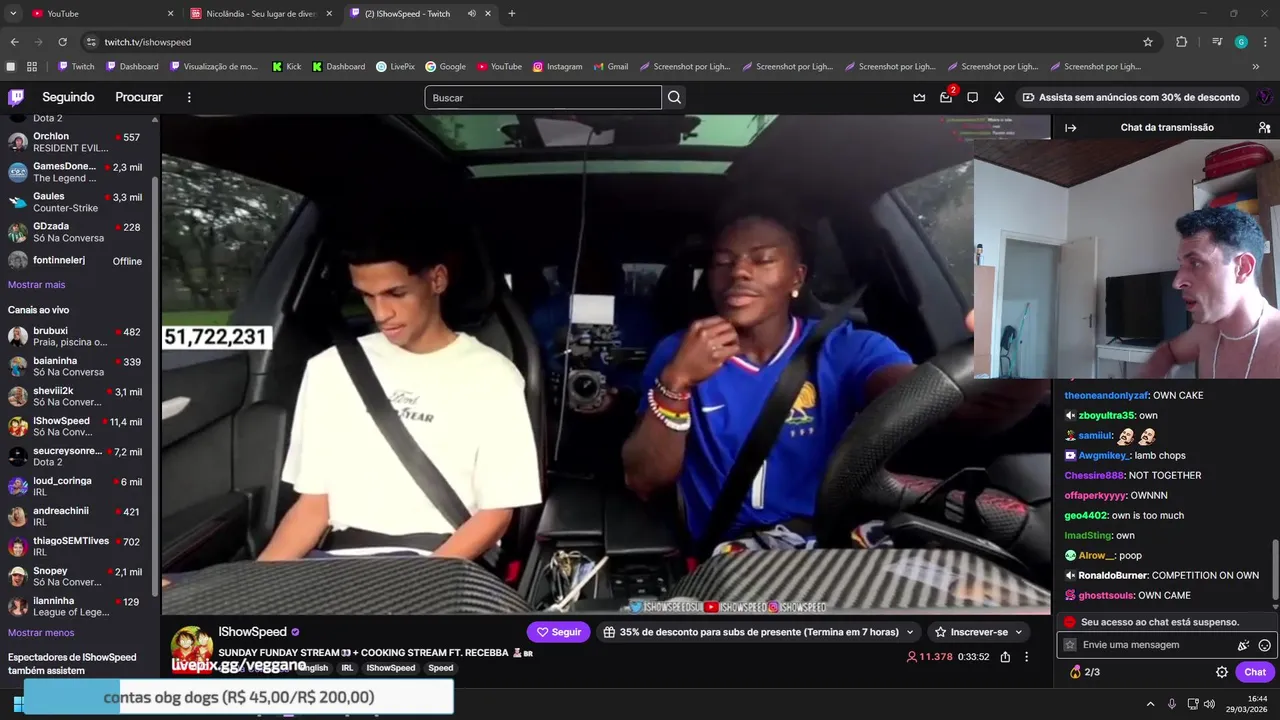
Task: Reload the Twitch page
Action: [x=62, y=42]
